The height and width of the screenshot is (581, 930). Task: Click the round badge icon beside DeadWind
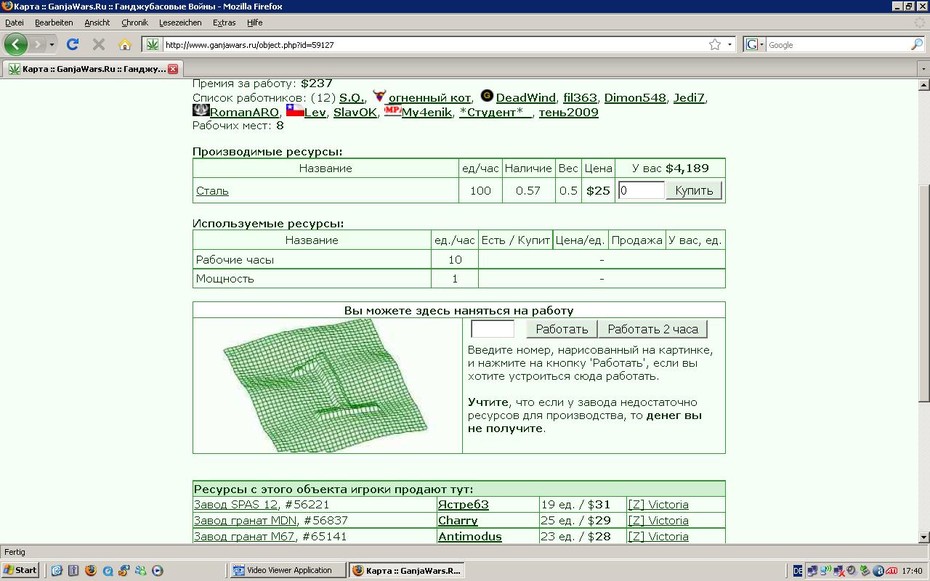coord(487,95)
